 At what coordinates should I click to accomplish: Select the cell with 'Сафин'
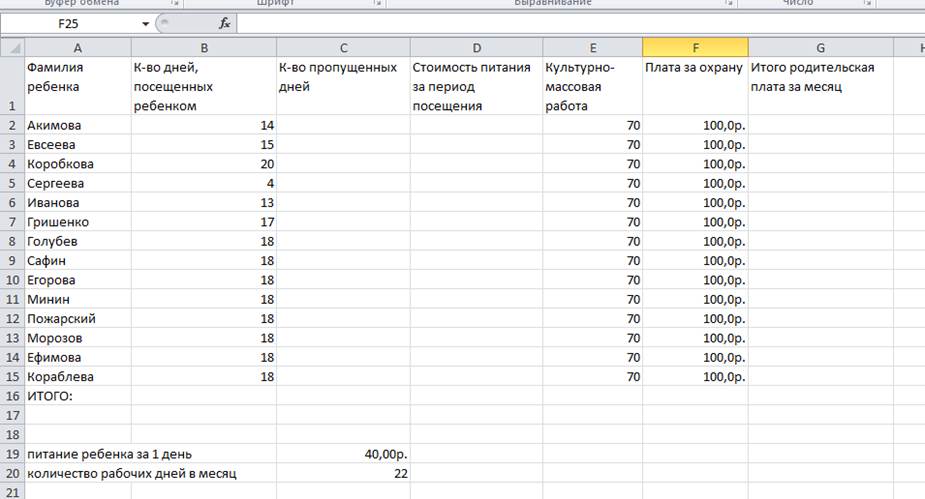click(x=78, y=261)
